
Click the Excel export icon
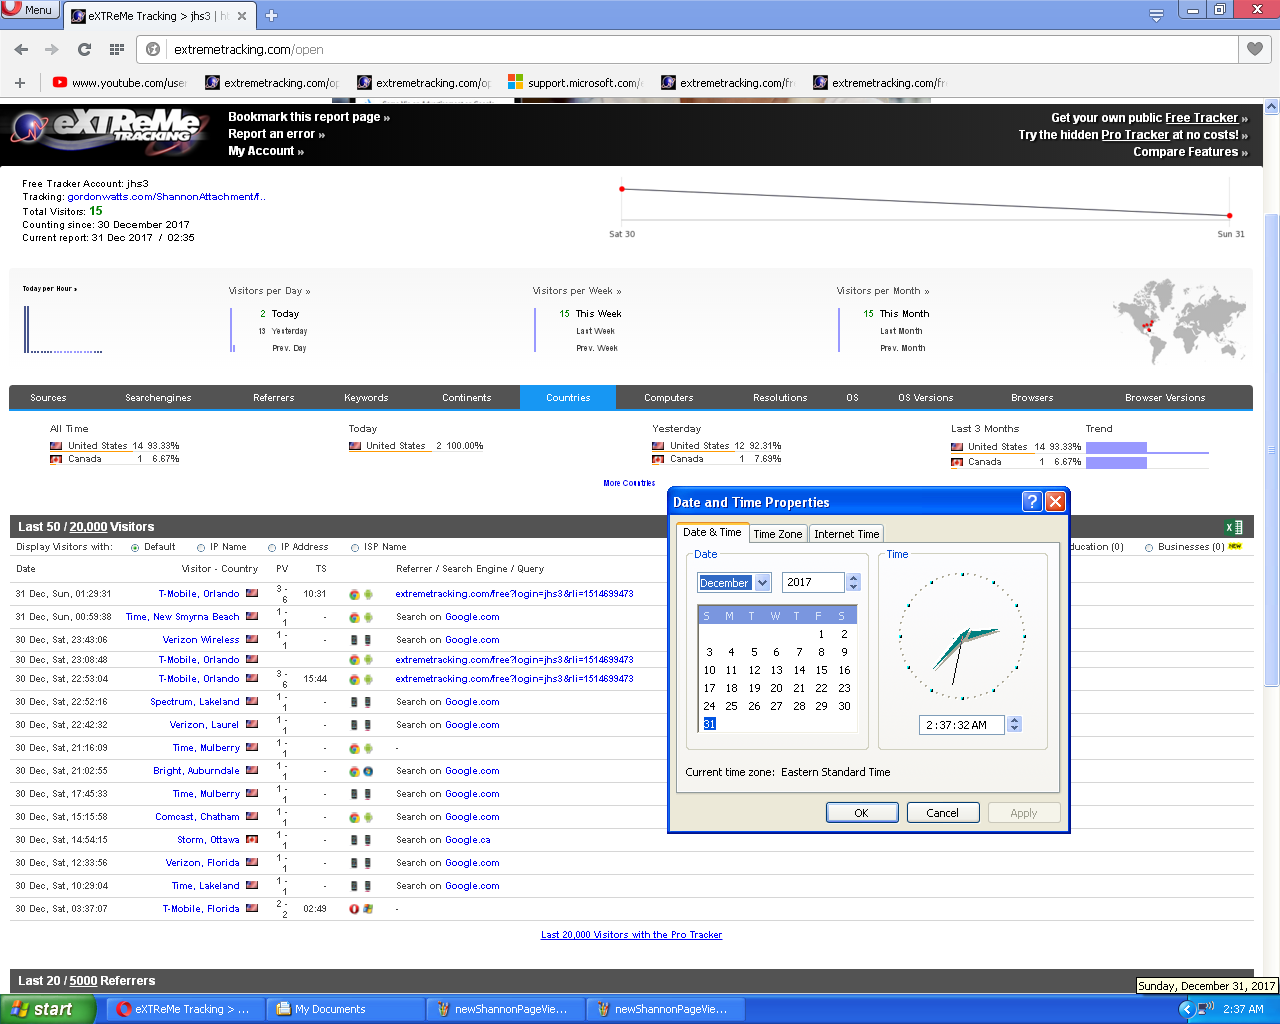pos(1234,527)
